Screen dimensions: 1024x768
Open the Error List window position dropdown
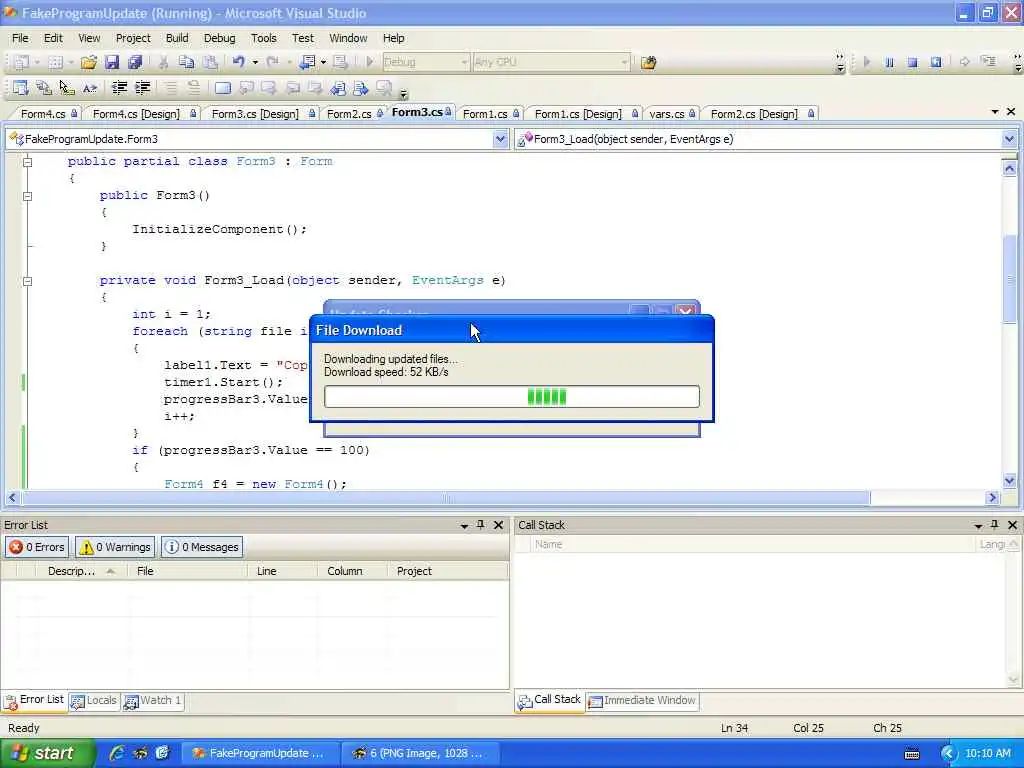pos(464,525)
